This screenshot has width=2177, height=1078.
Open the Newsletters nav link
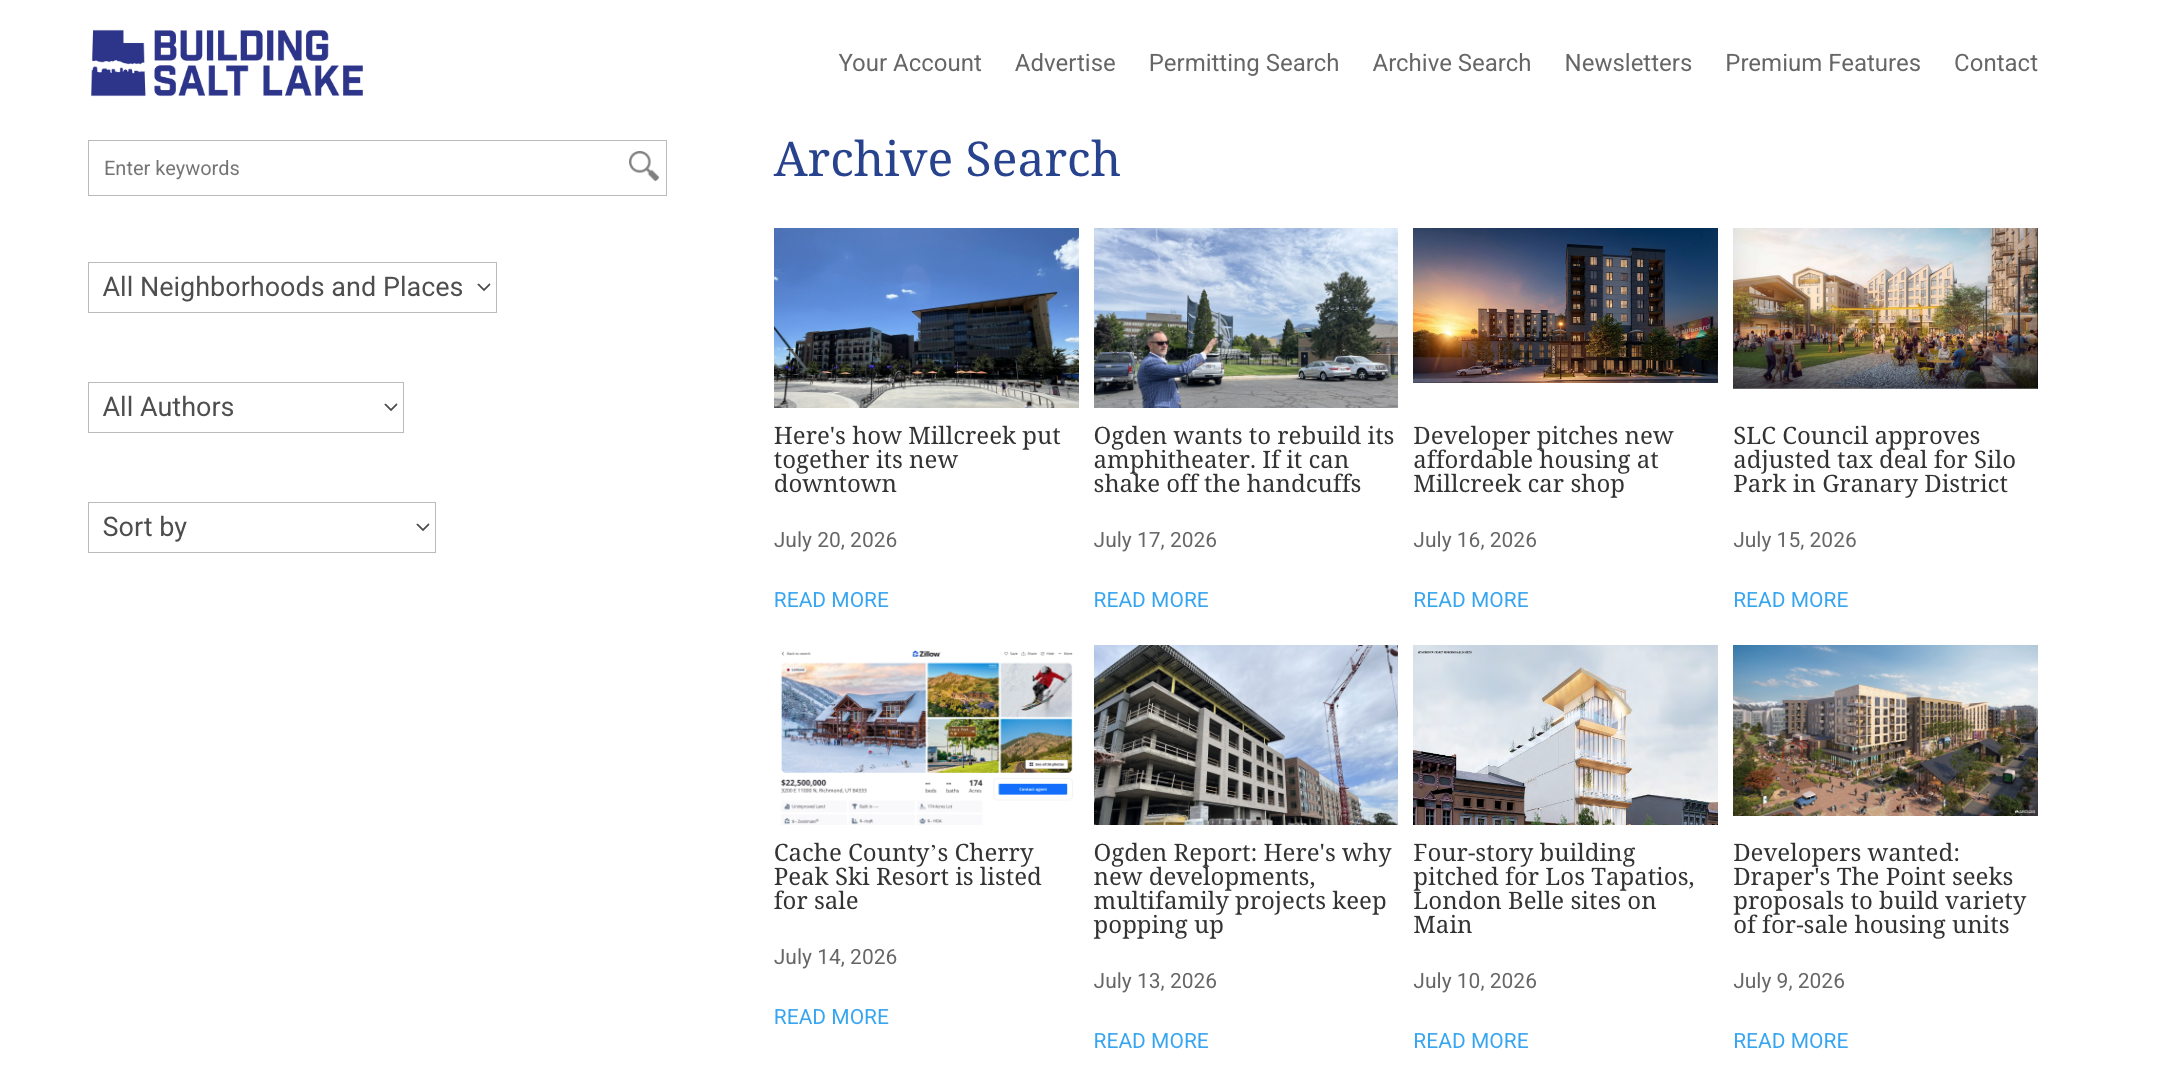1628,63
